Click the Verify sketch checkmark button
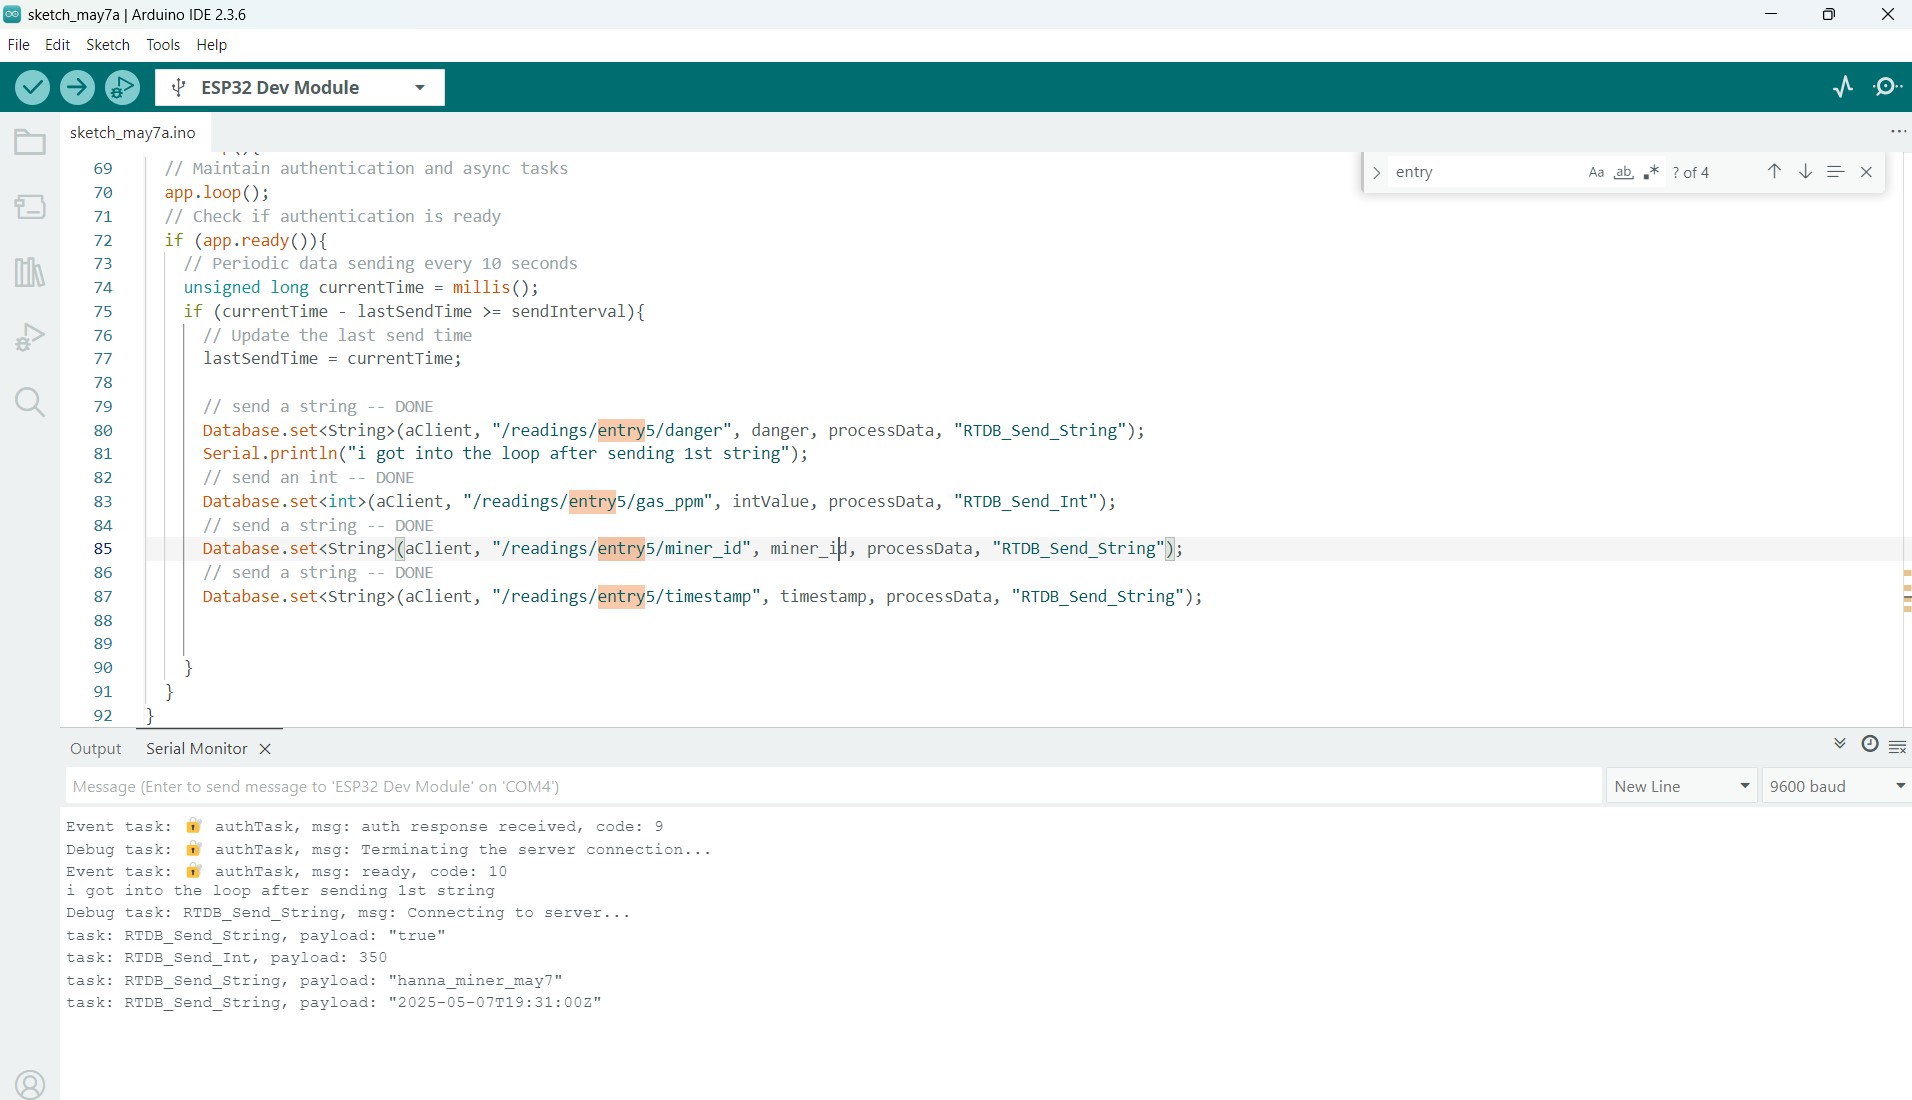This screenshot has width=1912, height=1100. point(32,88)
